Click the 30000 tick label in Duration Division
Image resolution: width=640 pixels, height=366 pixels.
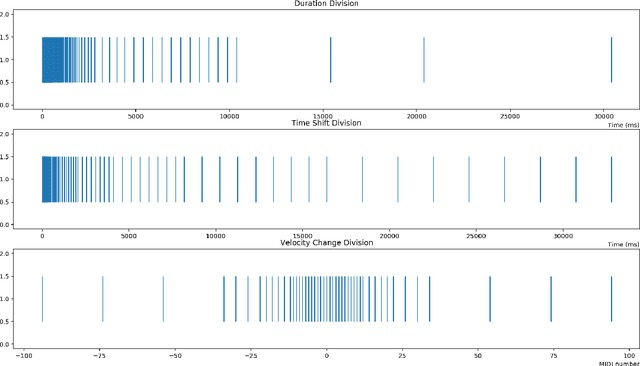603,116
